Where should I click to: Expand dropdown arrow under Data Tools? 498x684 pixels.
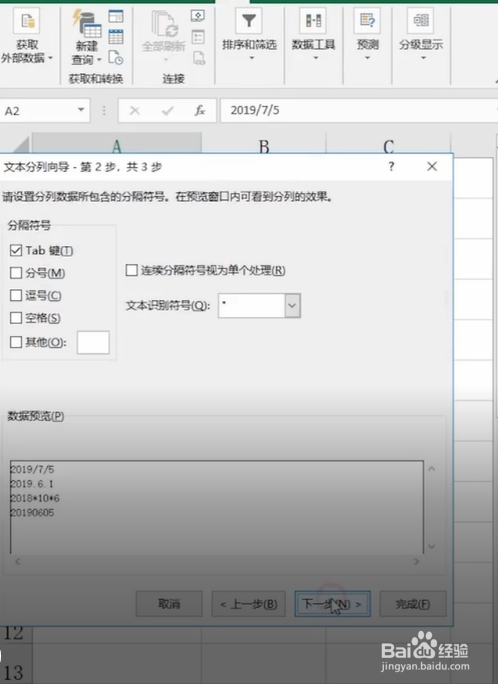click(x=316, y=58)
